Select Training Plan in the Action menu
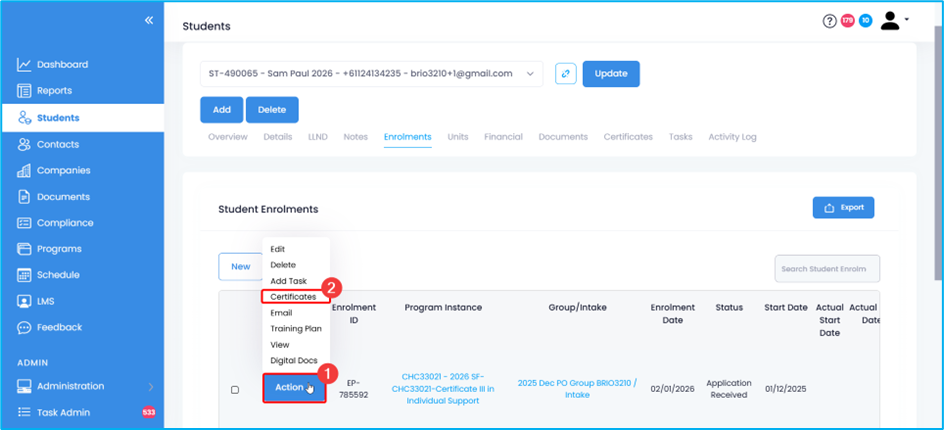Image resolution: width=944 pixels, height=430 pixels. 295,329
